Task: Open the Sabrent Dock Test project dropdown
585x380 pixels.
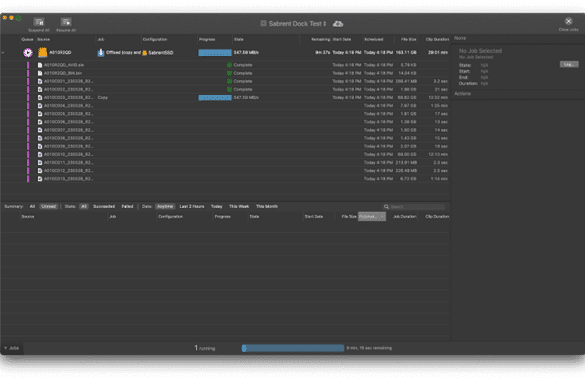Action: [x=293, y=23]
